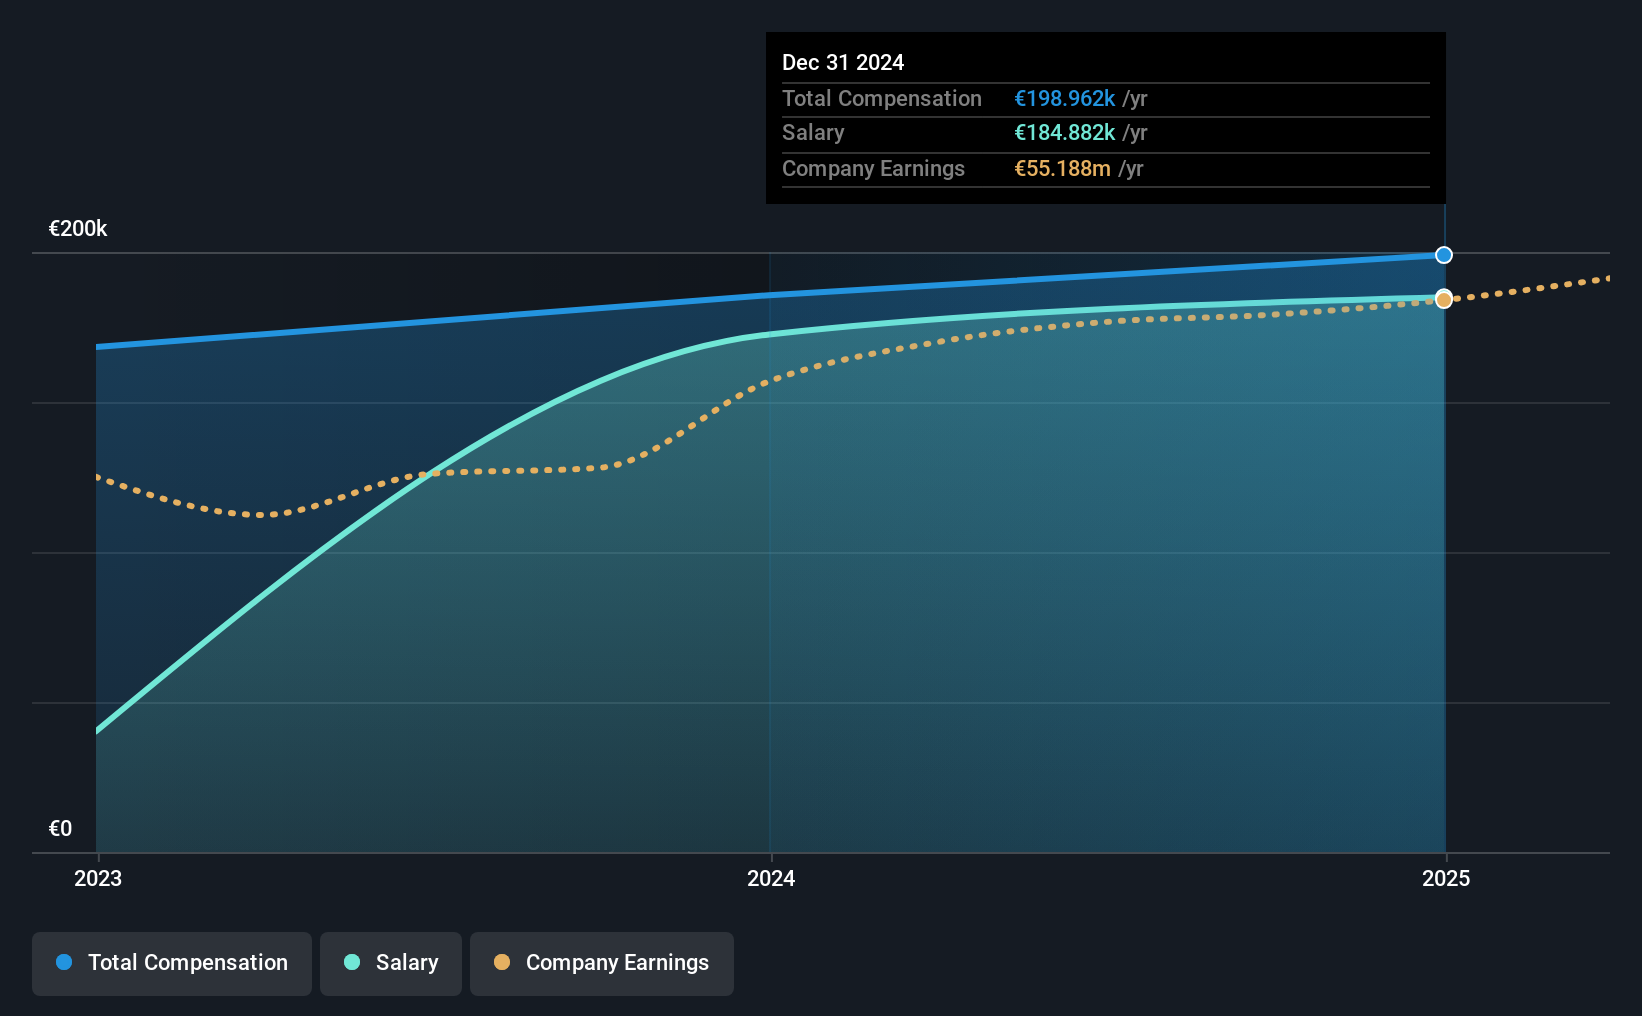Click the 2025 x-axis label

[x=1446, y=878]
